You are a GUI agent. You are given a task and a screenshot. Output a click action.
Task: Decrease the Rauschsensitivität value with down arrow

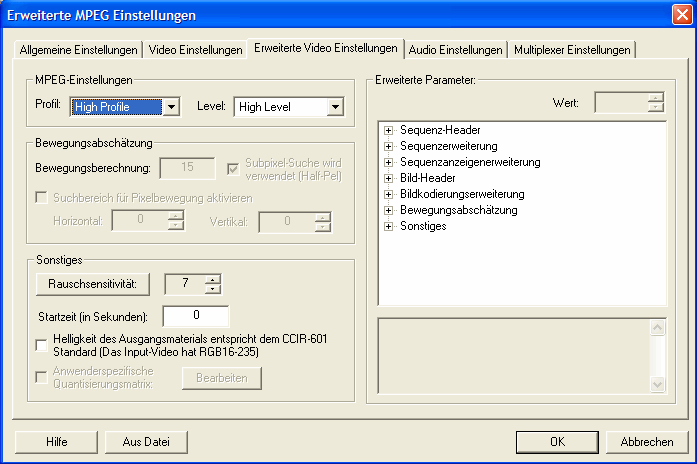click(212, 290)
